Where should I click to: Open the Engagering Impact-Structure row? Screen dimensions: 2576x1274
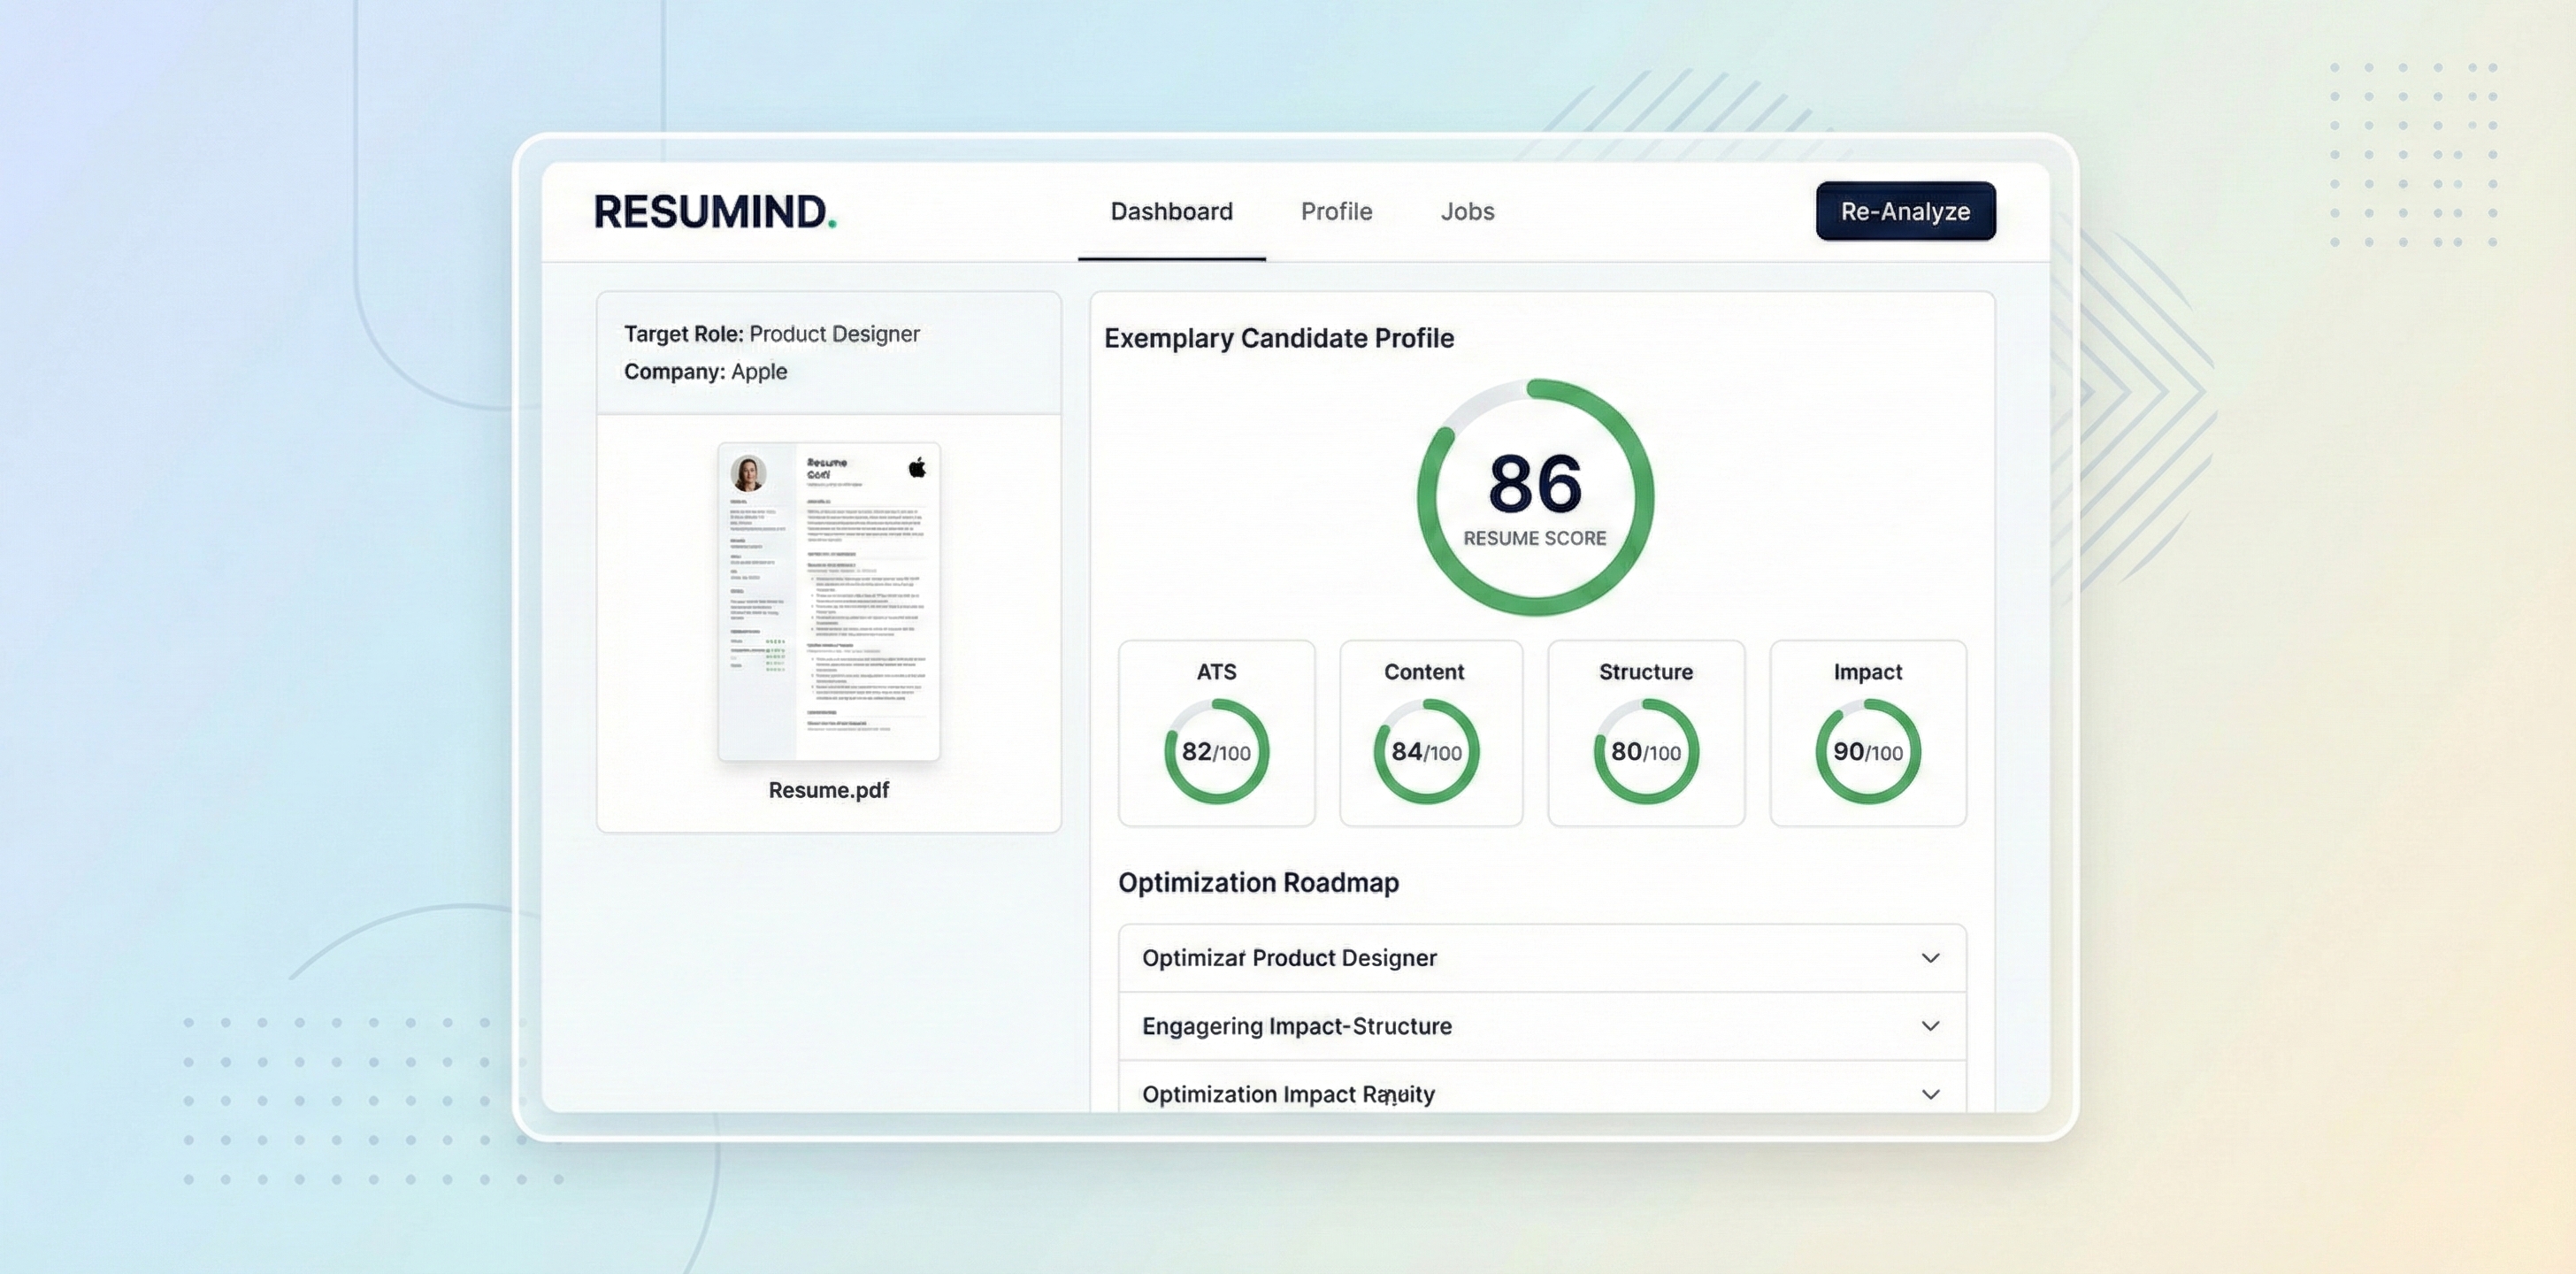click(x=1297, y=1026)
